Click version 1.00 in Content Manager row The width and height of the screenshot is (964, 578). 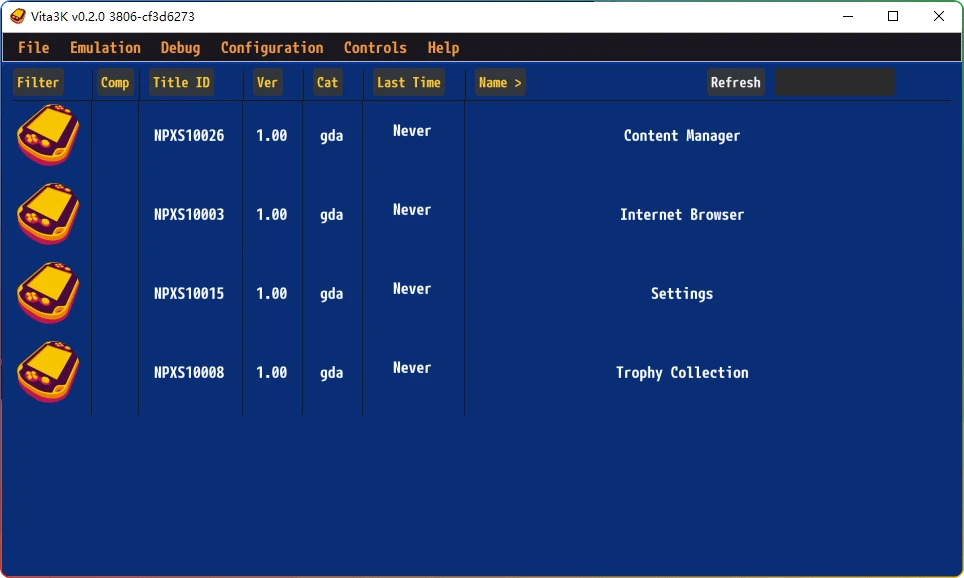[272, 135]
